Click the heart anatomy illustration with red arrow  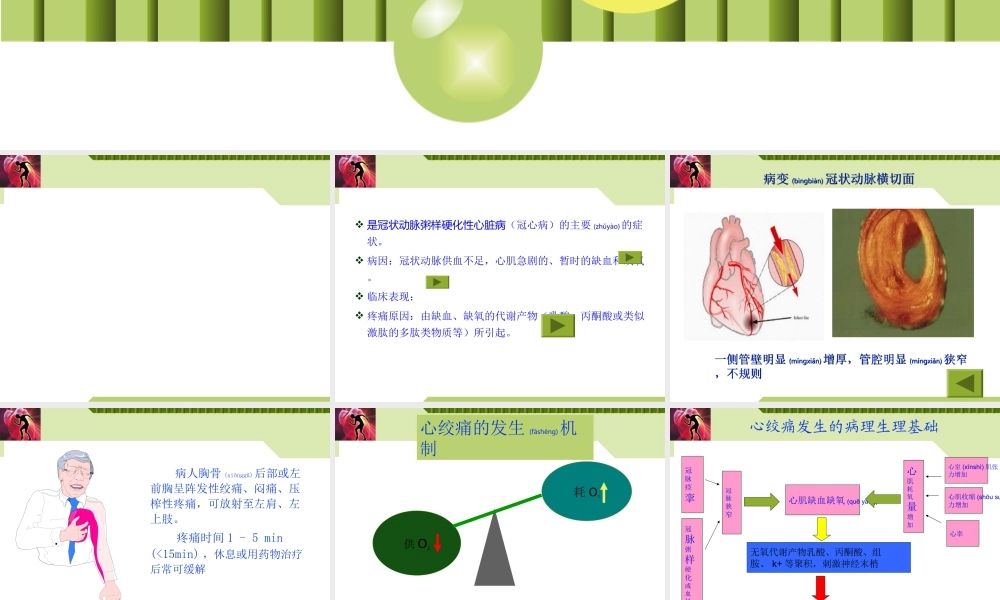point(750,275)
